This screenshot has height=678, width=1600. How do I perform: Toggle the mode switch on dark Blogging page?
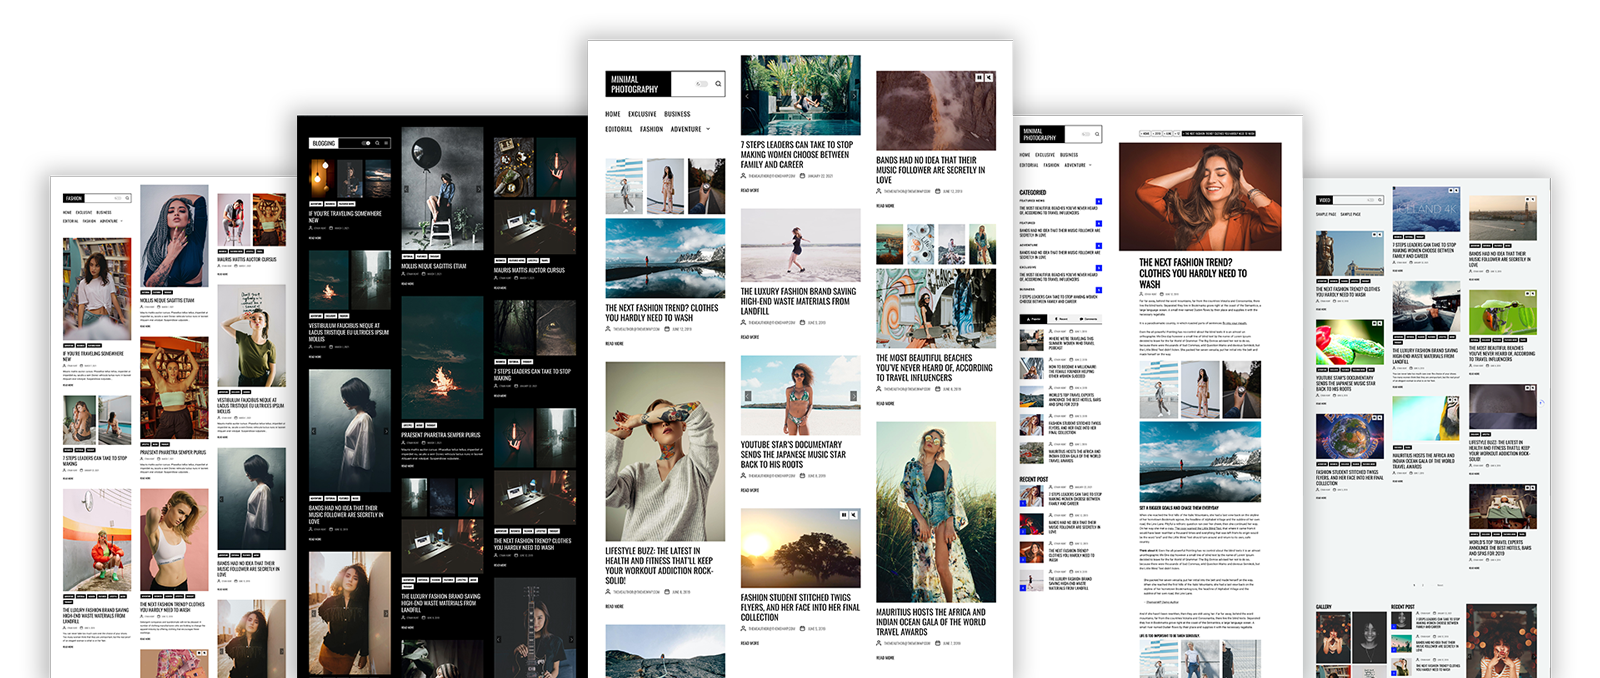(366, 143)
